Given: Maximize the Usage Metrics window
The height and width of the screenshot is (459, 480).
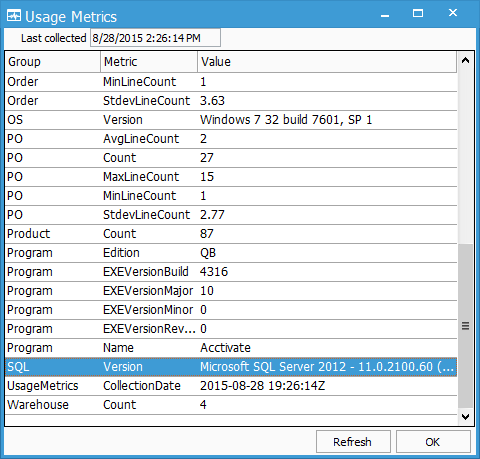Looking at the screenshot, I should tap(418, 13).
